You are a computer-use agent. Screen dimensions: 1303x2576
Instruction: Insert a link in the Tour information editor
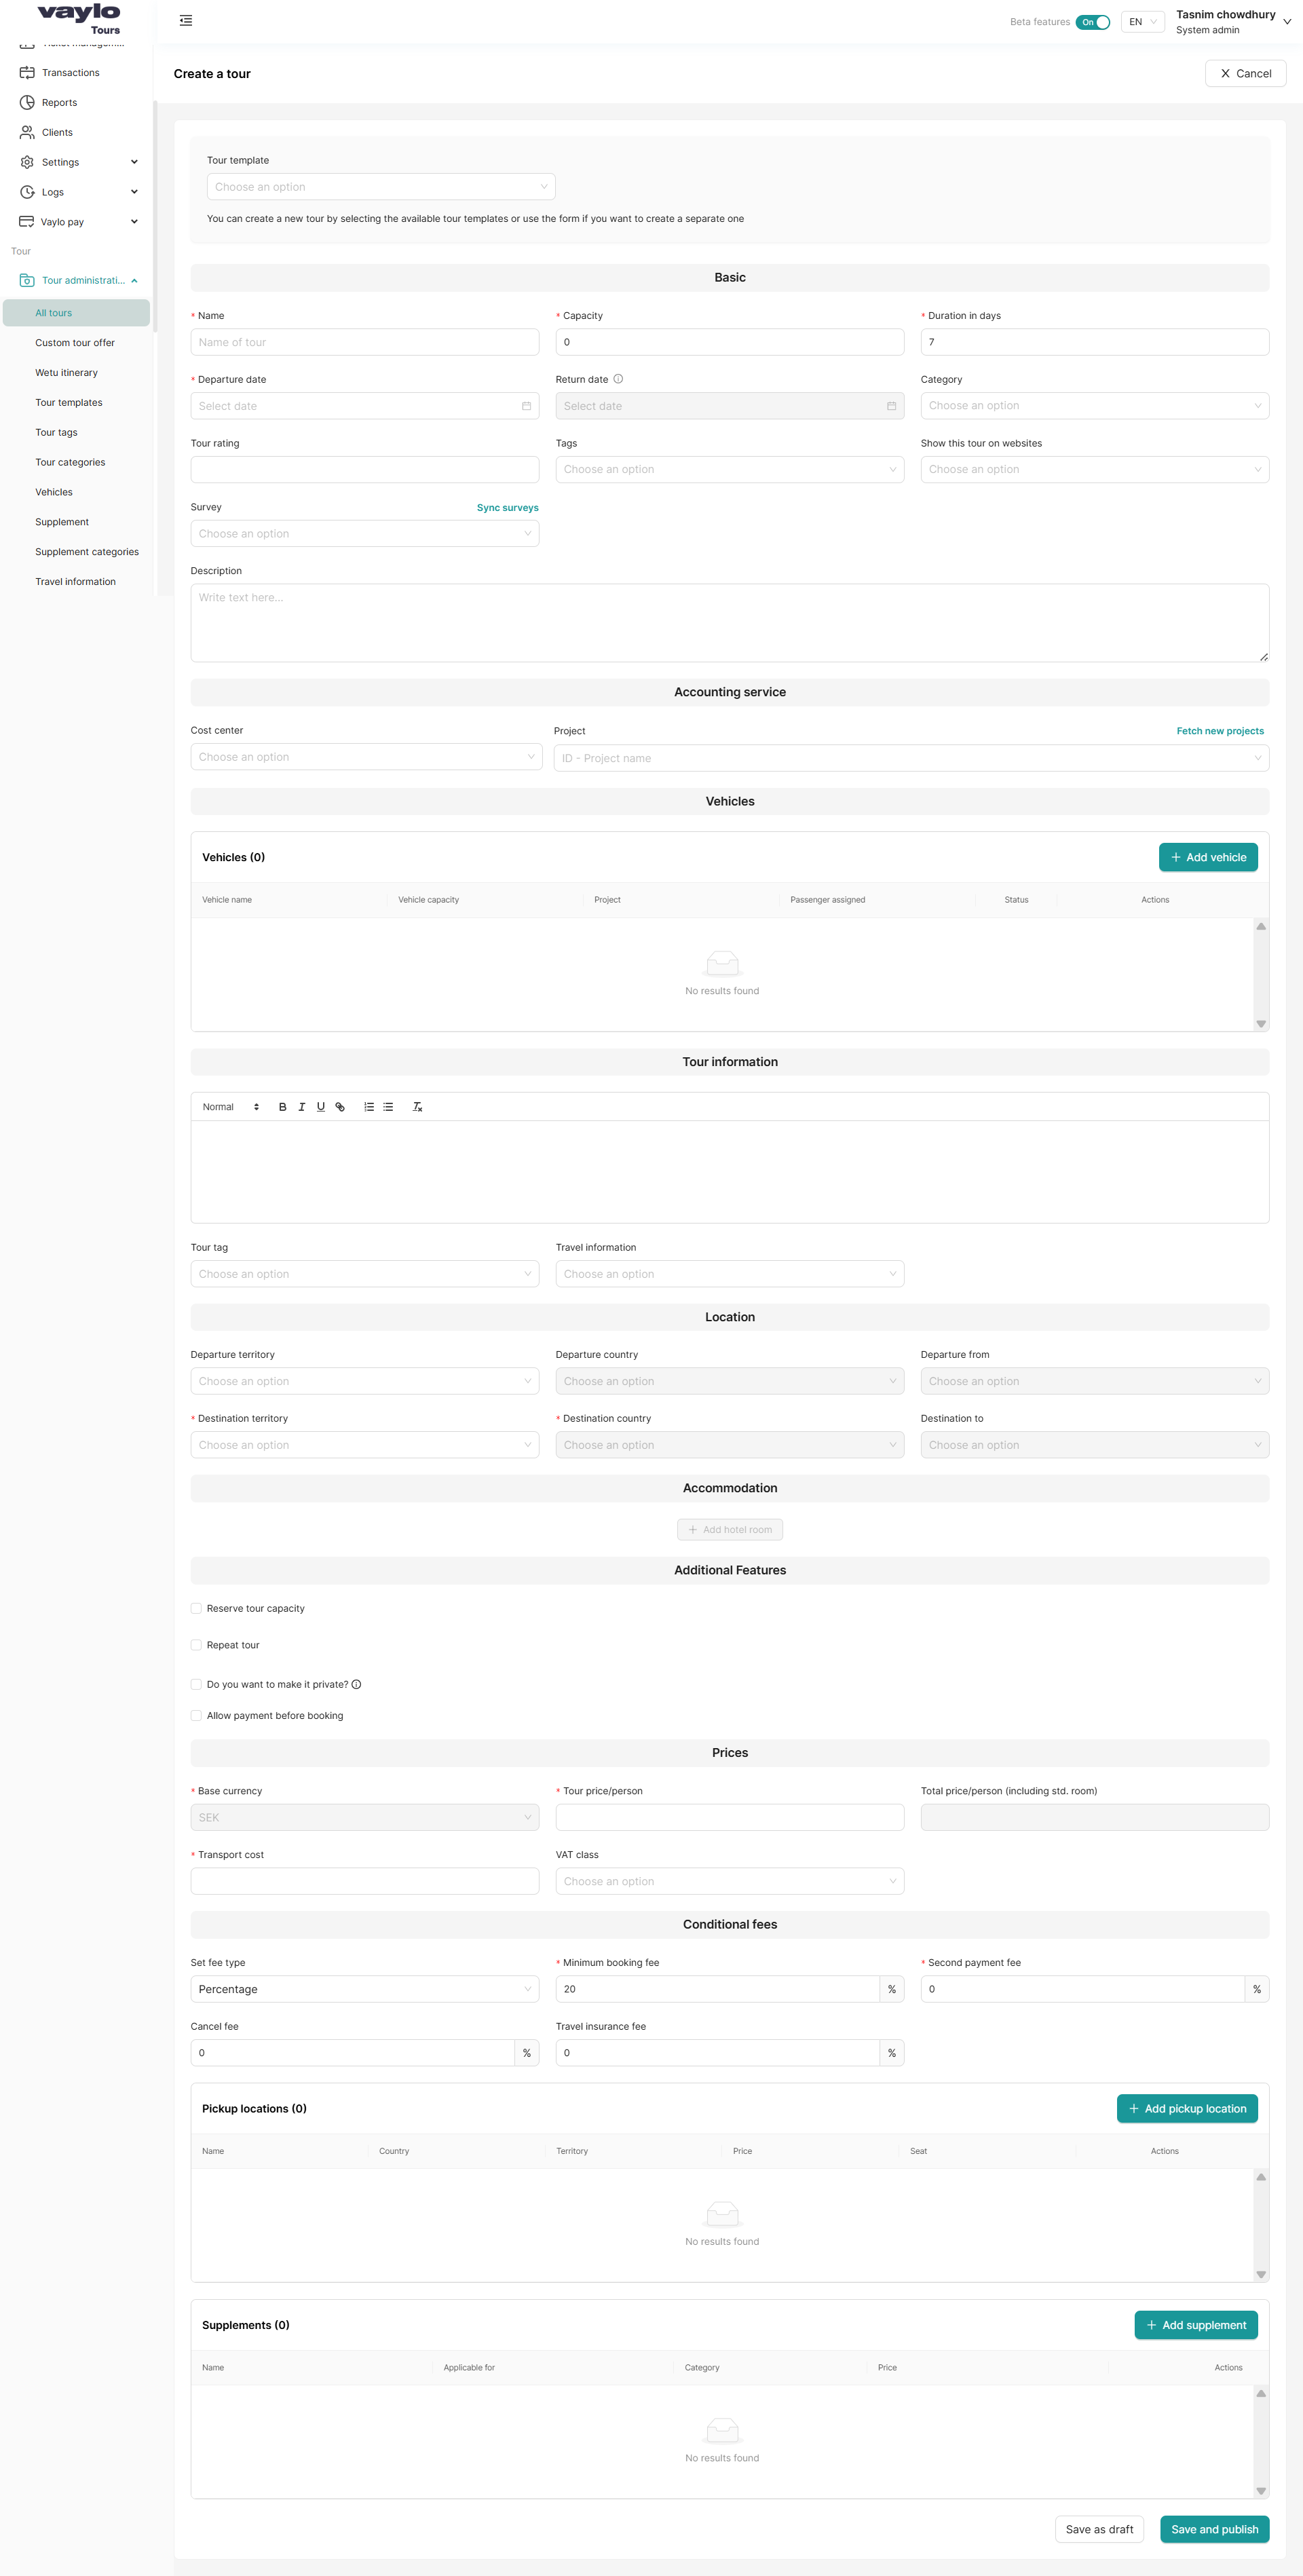340,1107
